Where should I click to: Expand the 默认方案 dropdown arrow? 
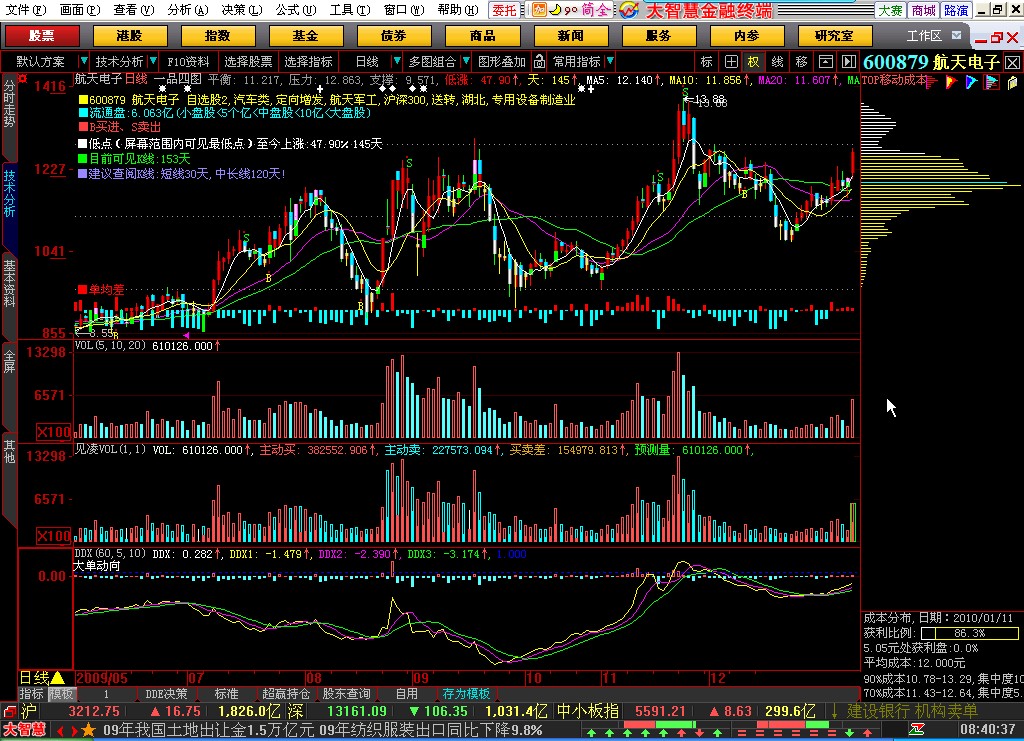(x=83, y=61)
